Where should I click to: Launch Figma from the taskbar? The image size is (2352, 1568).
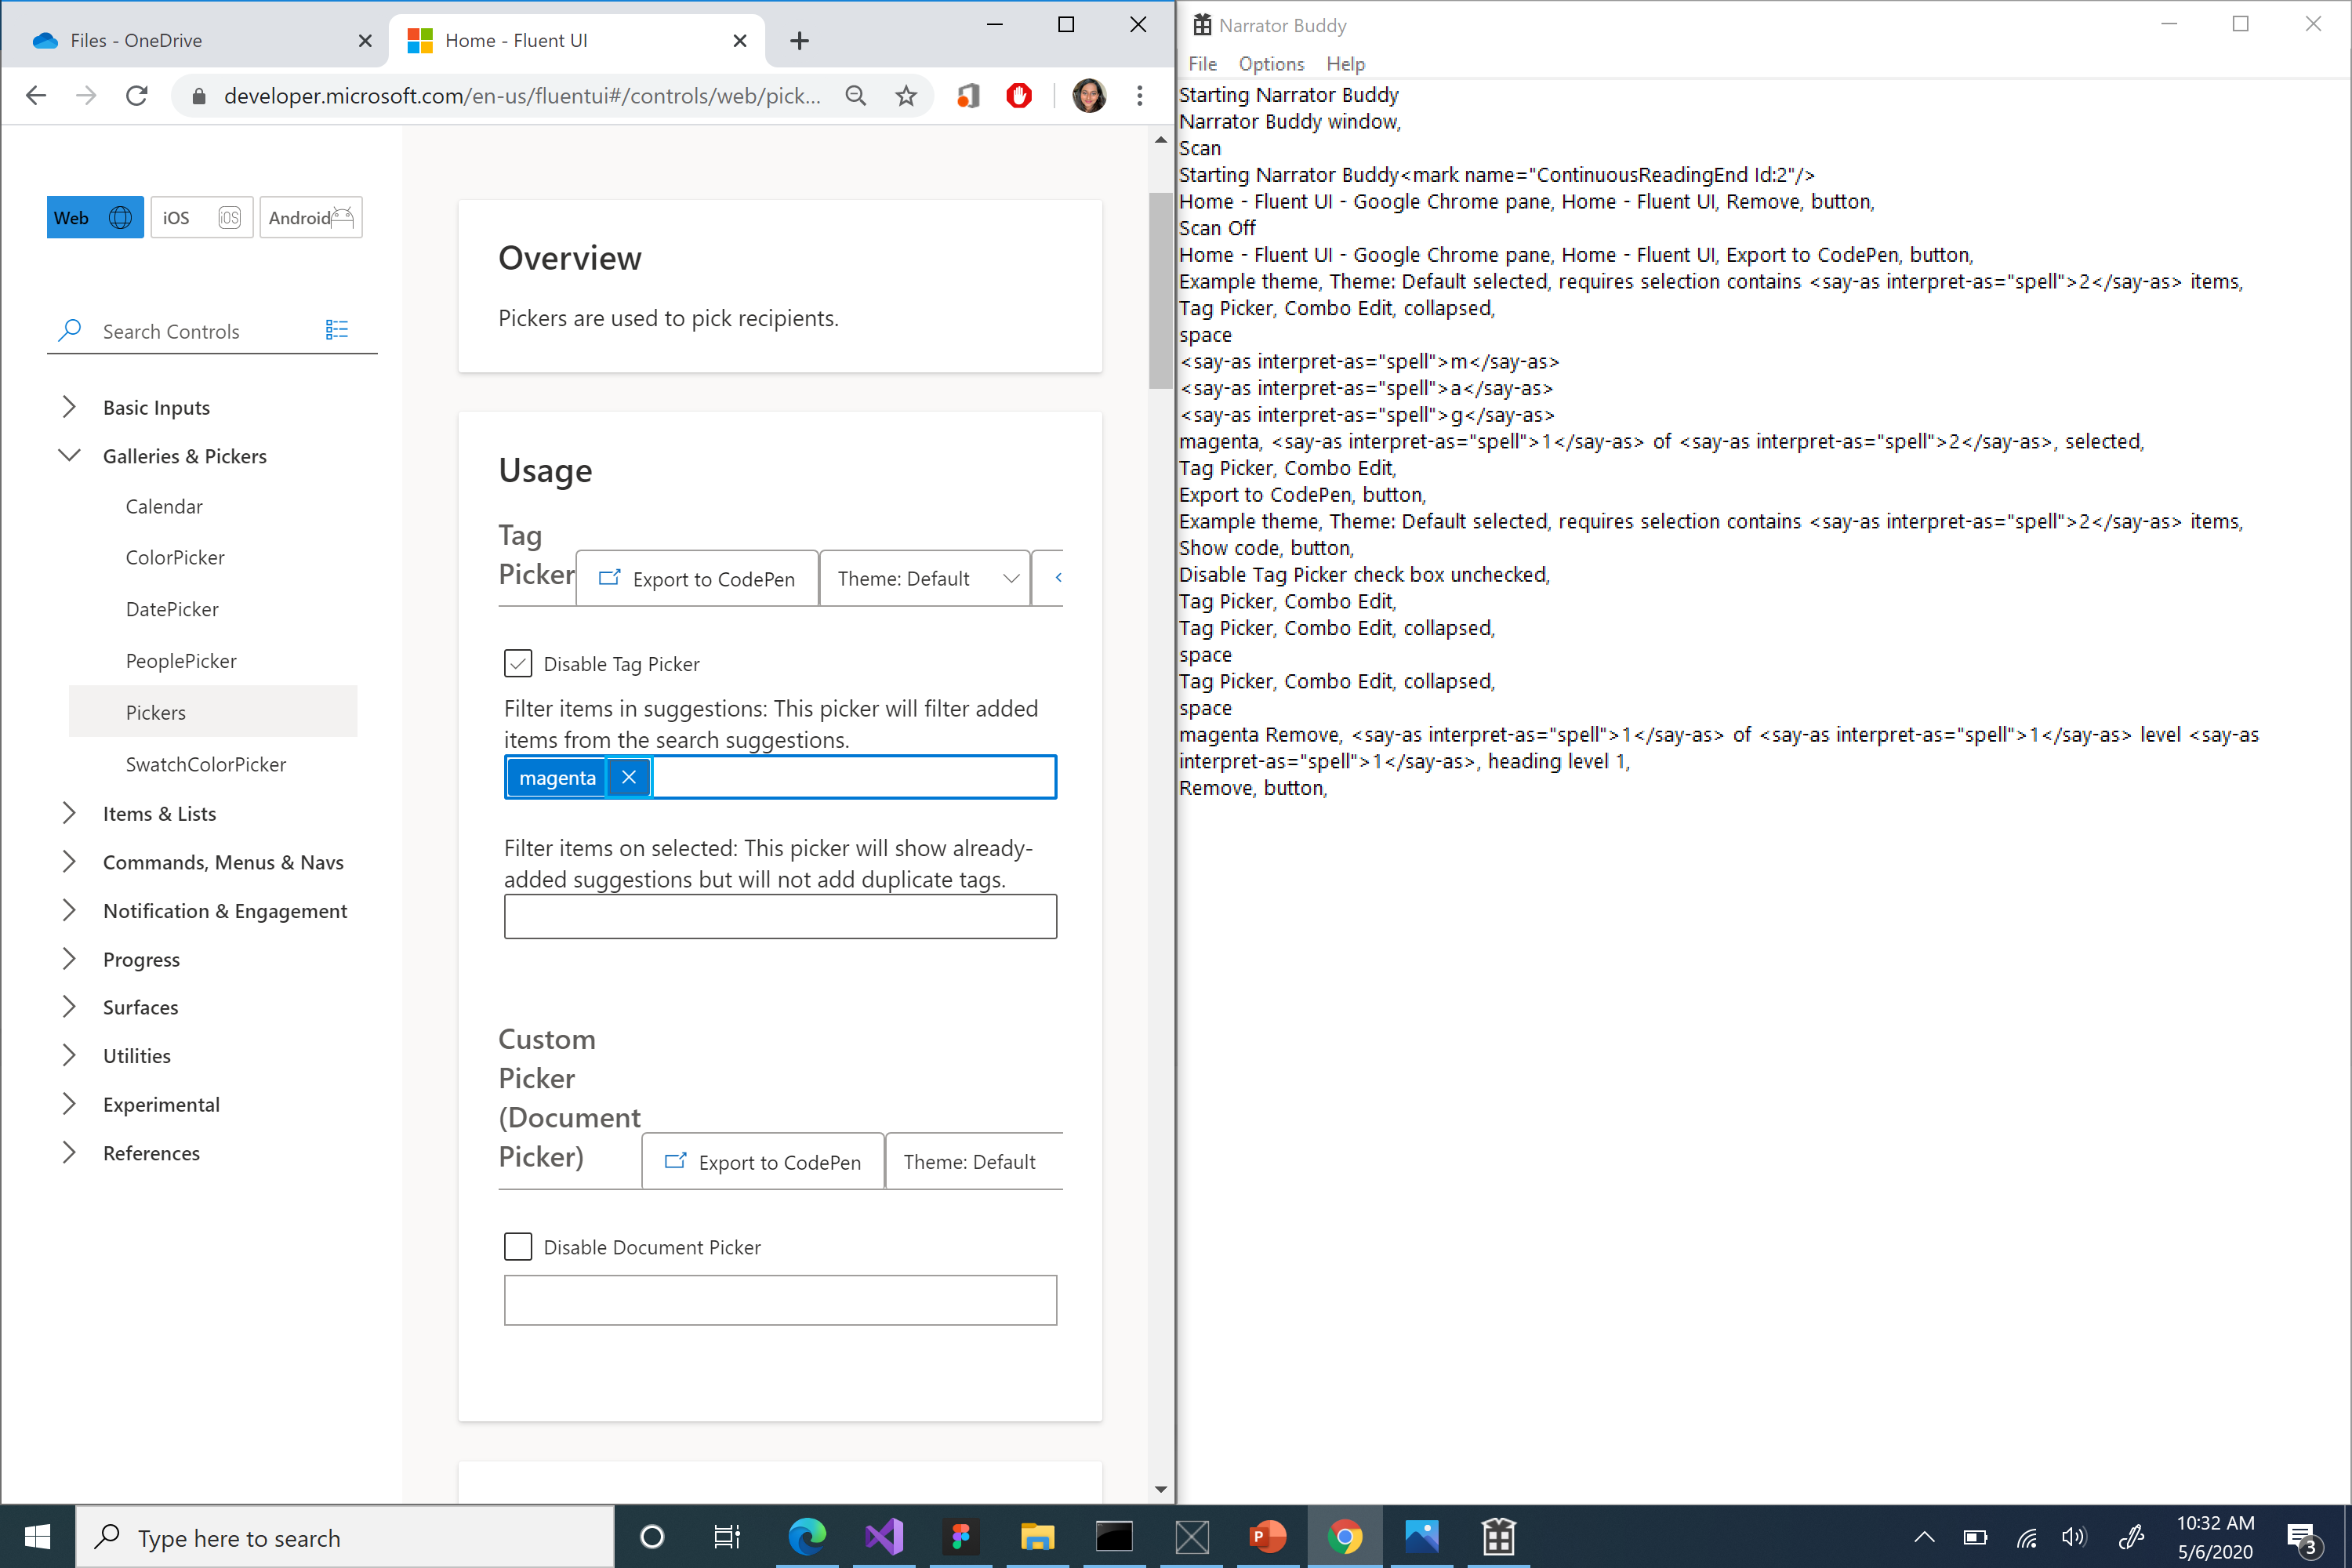coord(961,1537)
